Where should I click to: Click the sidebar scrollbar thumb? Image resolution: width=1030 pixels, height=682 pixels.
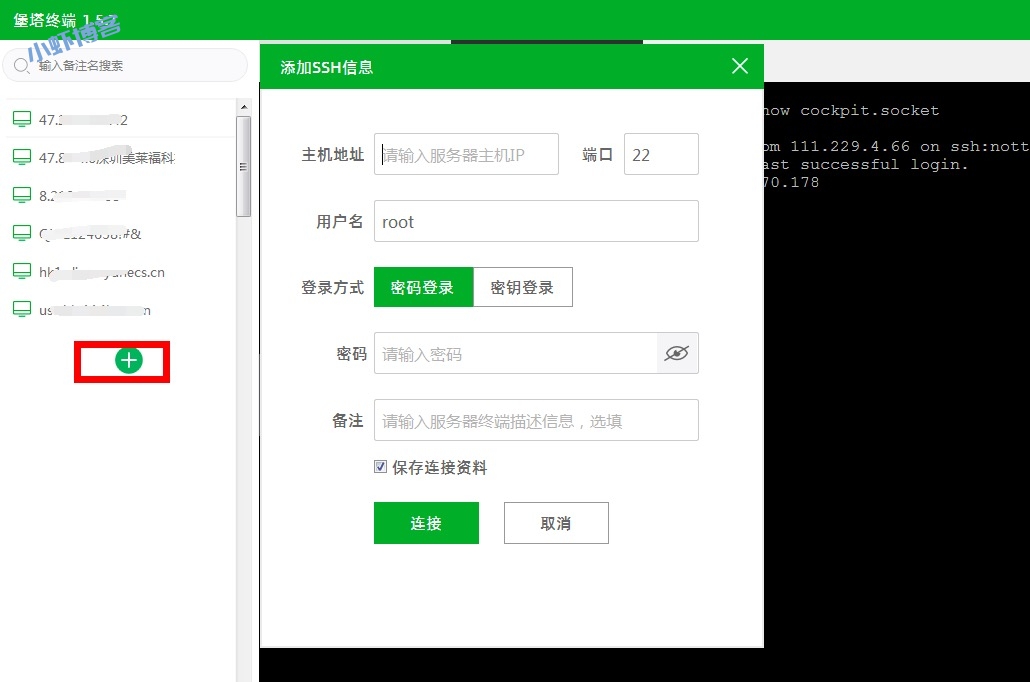(x=243, y=168)
